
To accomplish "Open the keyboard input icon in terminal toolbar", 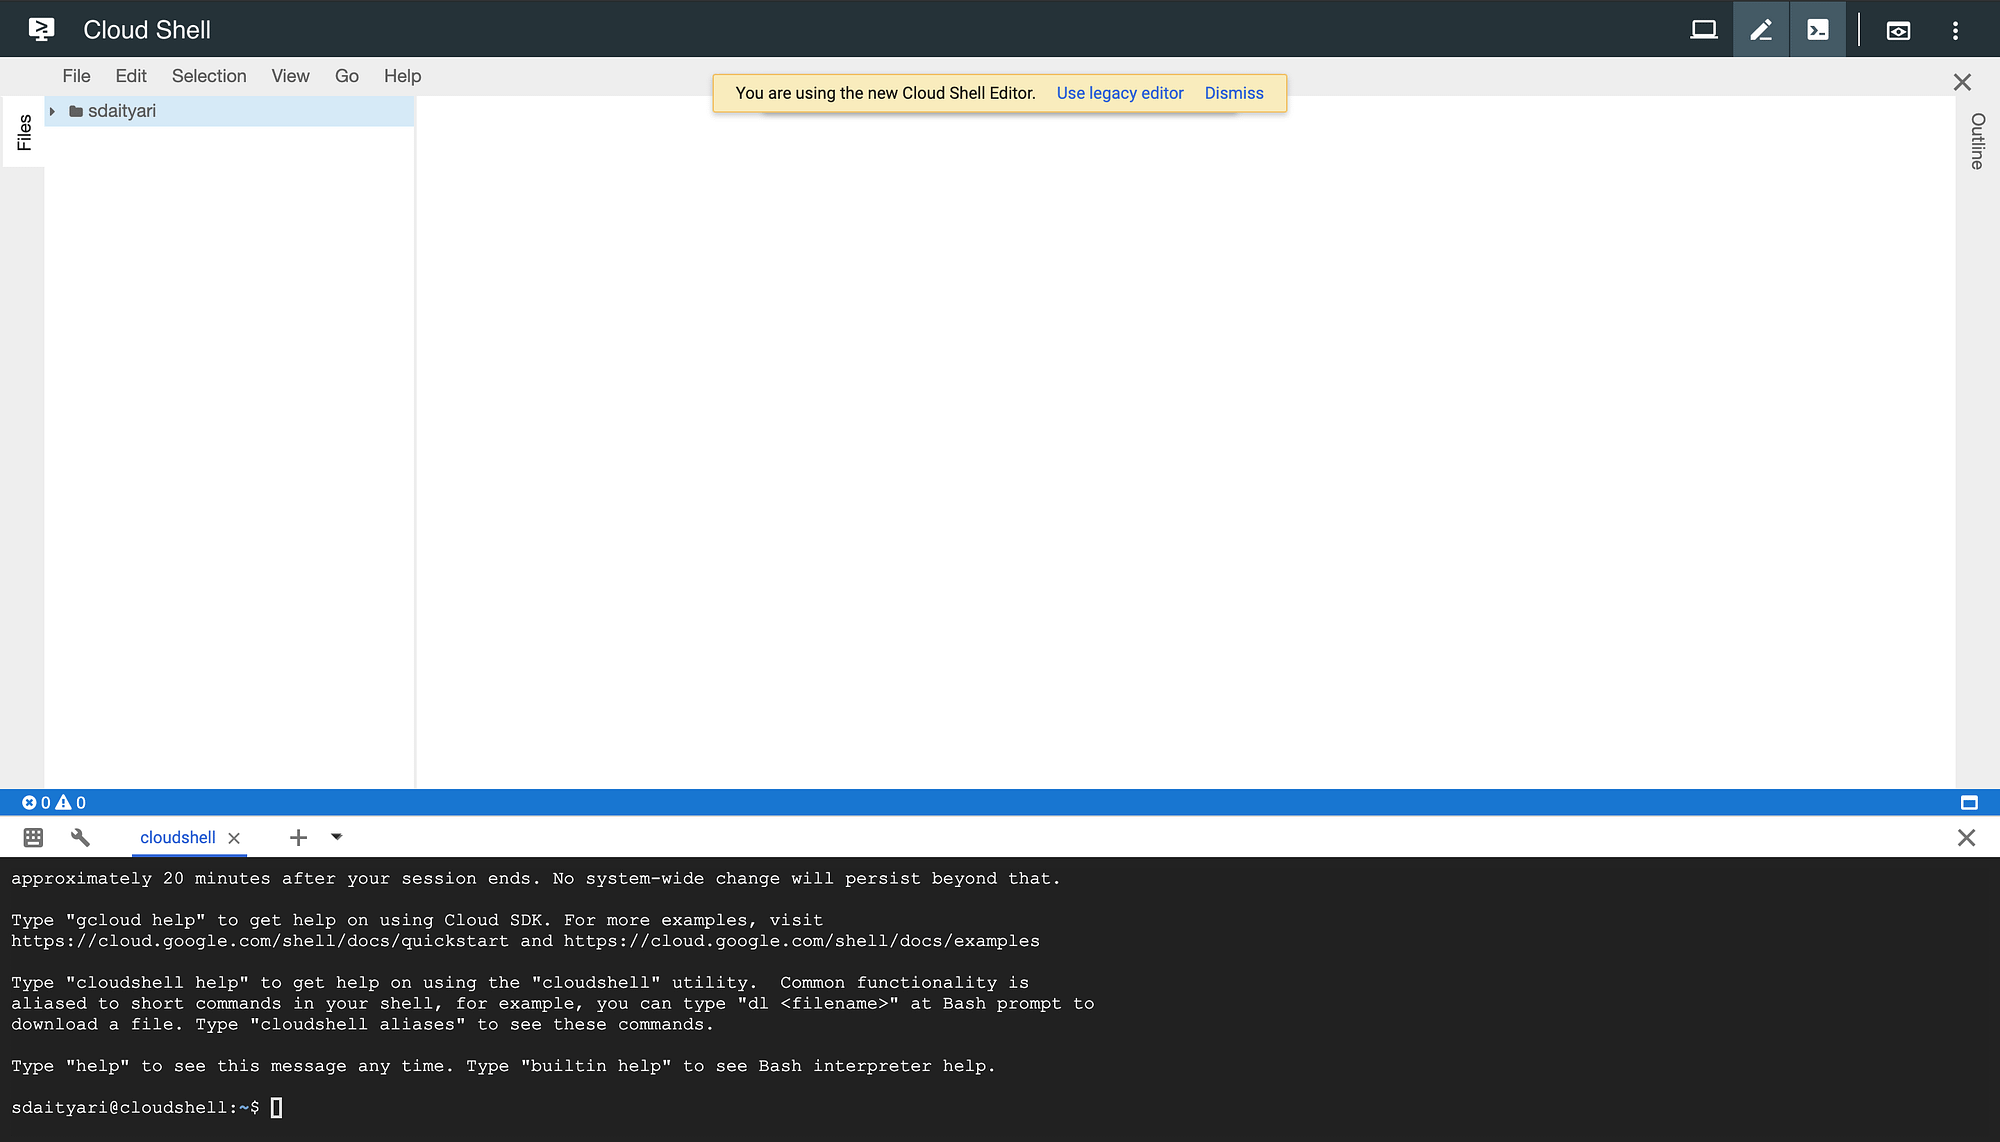I will [x=33, y=837].
